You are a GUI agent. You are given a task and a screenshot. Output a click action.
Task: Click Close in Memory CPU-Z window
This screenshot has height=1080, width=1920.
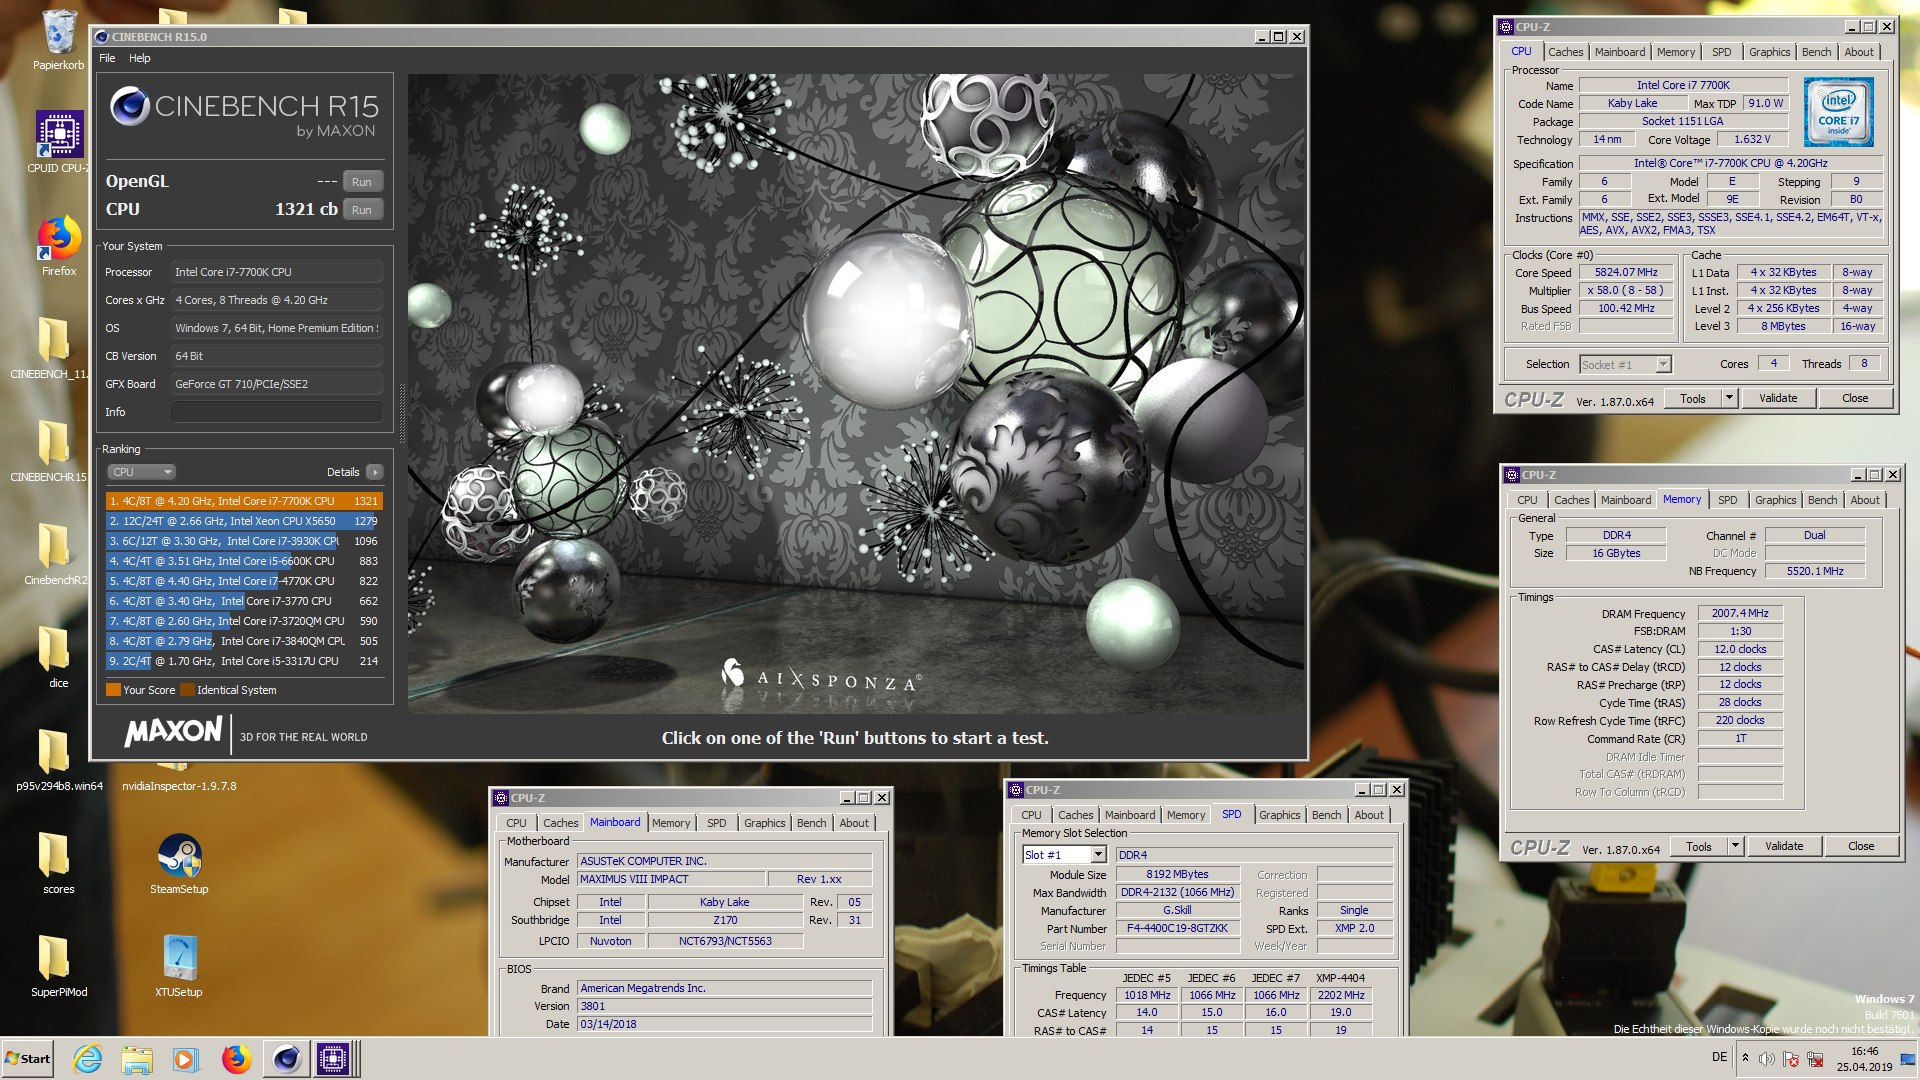[x=1861, y=846]
